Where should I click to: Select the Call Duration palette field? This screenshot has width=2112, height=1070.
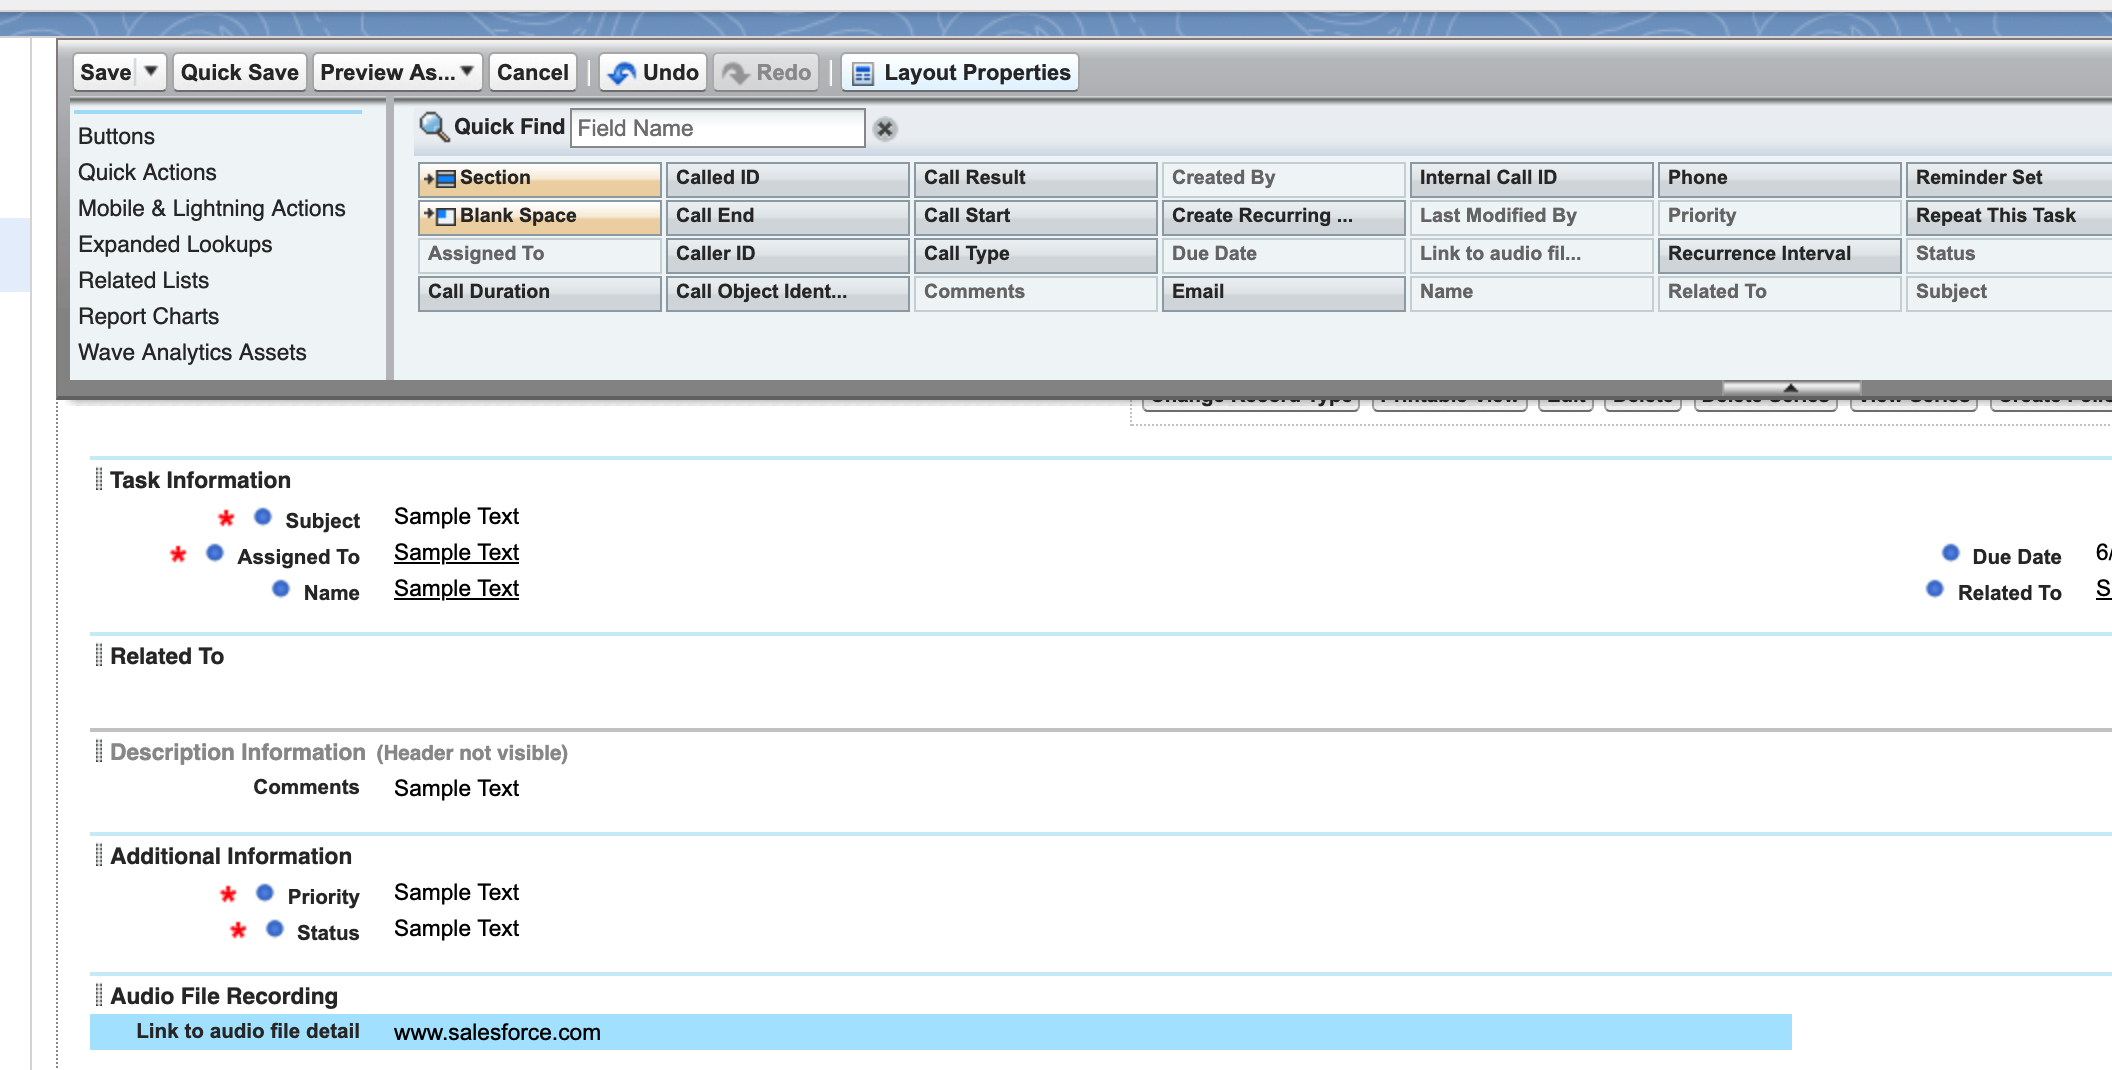click(x=540, y=292)
